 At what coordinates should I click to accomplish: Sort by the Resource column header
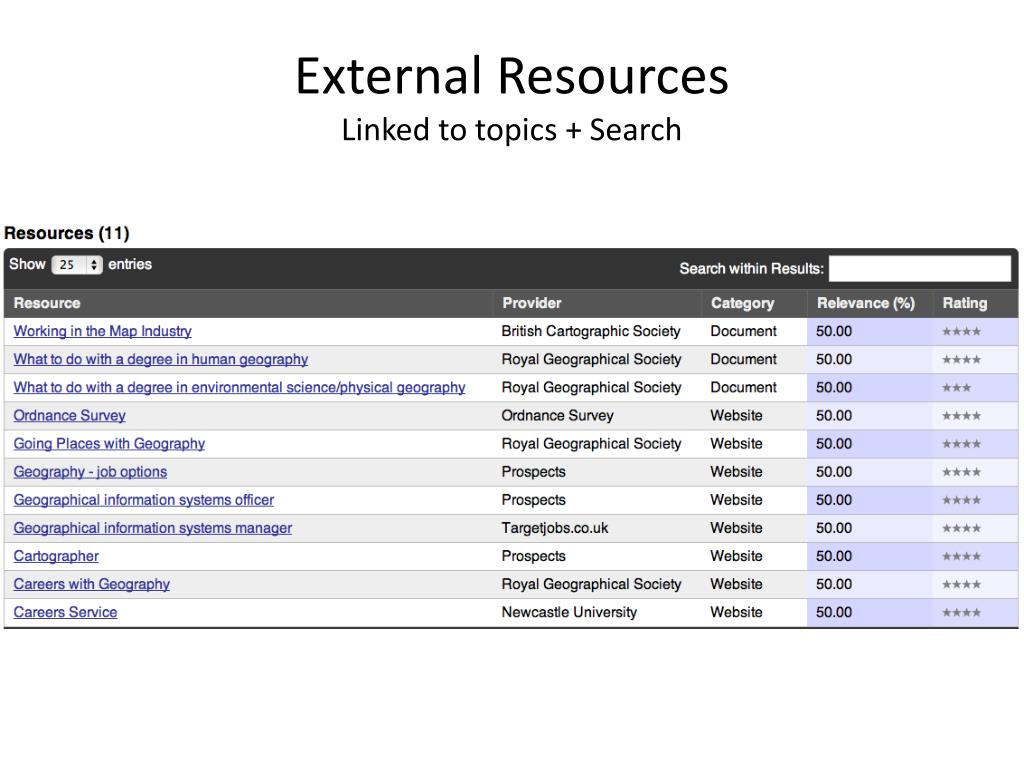pos(47,303)
